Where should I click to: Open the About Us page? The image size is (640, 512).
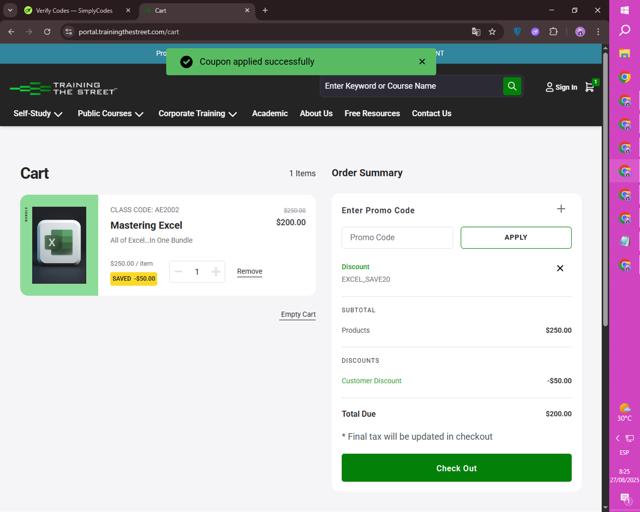tap(316, 114)
